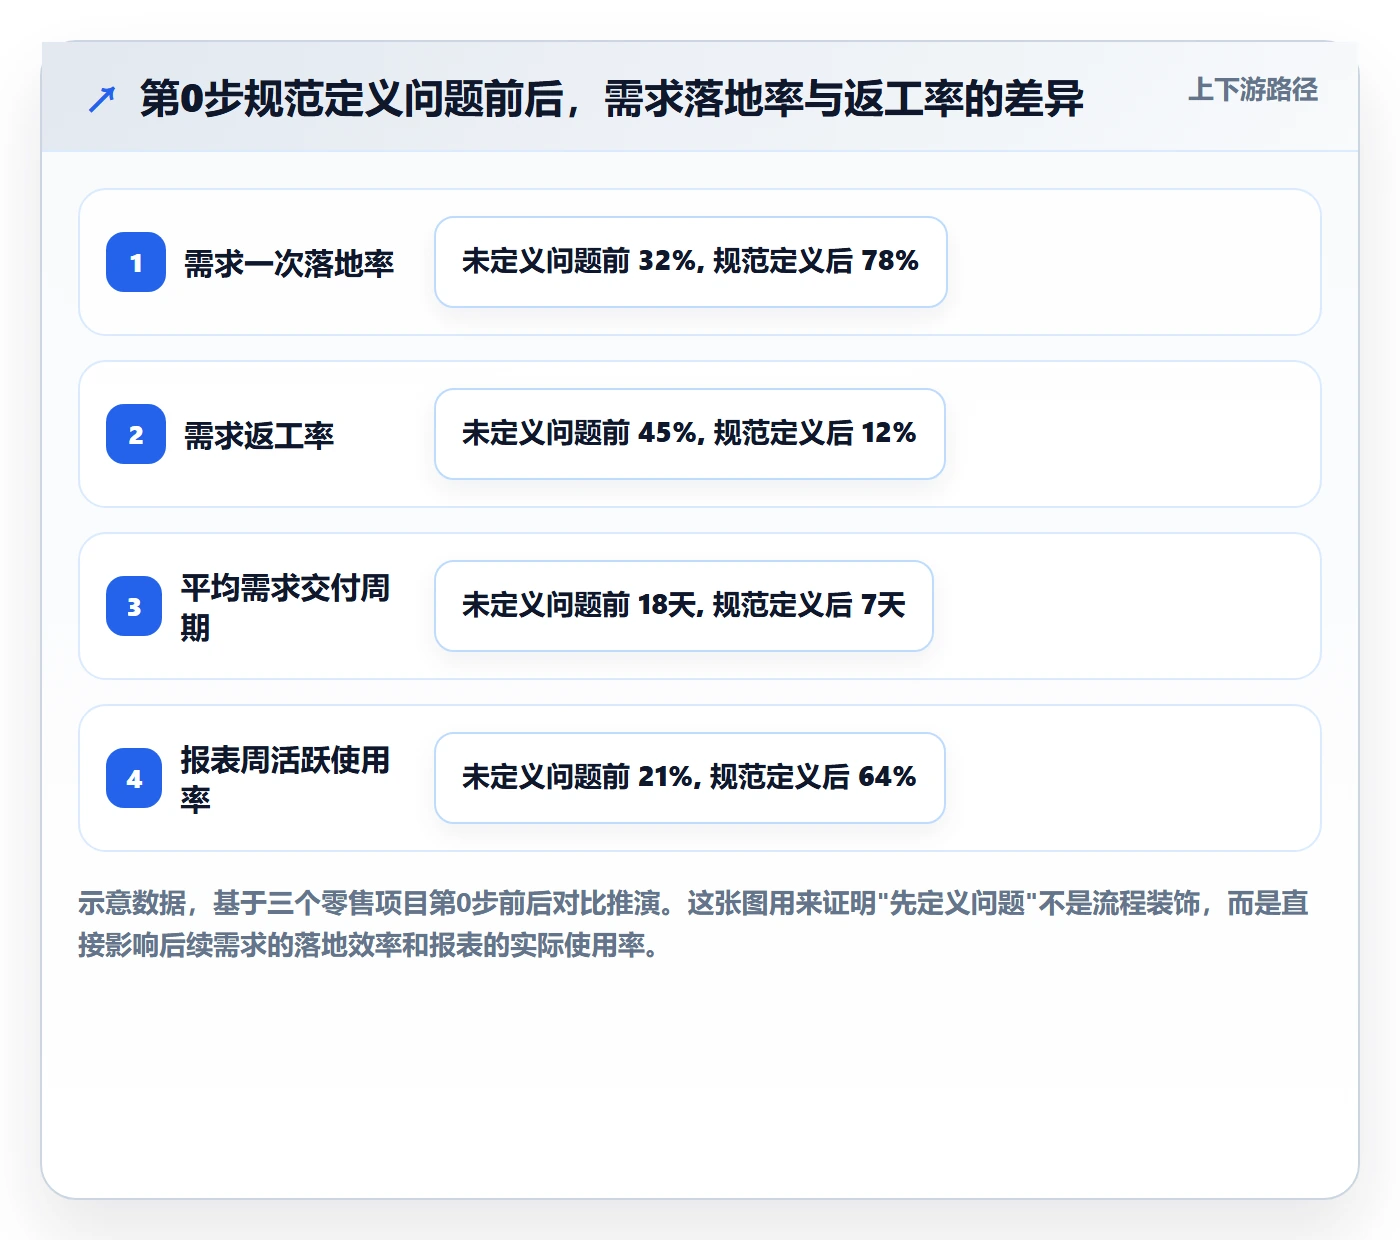Click the 需求返工率 label
Viewport: 1400px width, 1240px height.
point(259,435)
